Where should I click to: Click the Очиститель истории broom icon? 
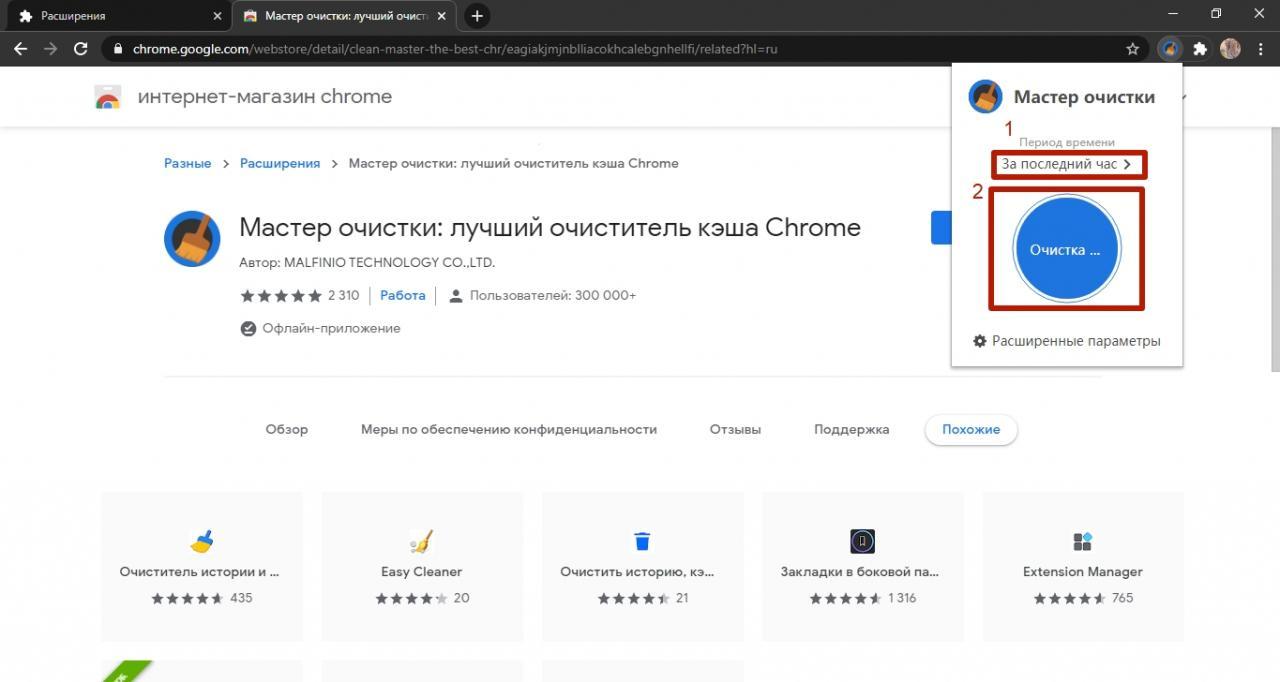tap(201, 541)
